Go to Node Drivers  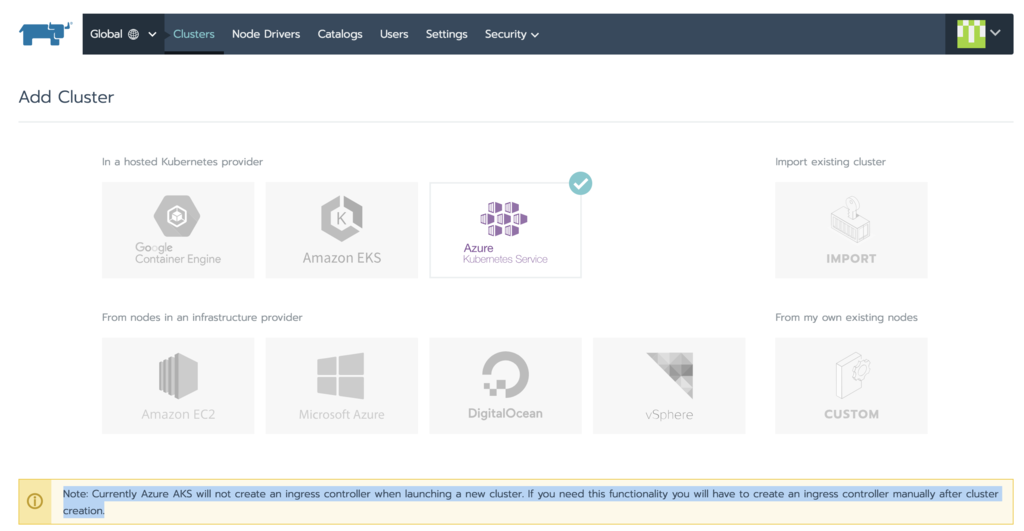coord(266,34)
